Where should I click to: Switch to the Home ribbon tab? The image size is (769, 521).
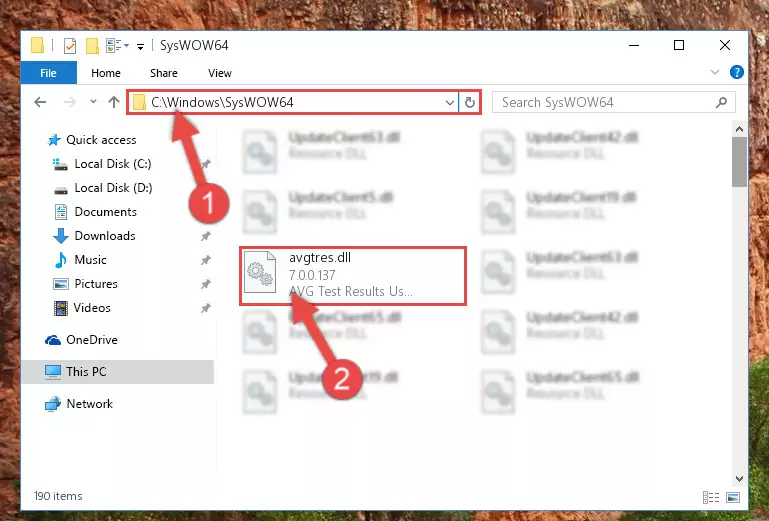pos(106,73)
